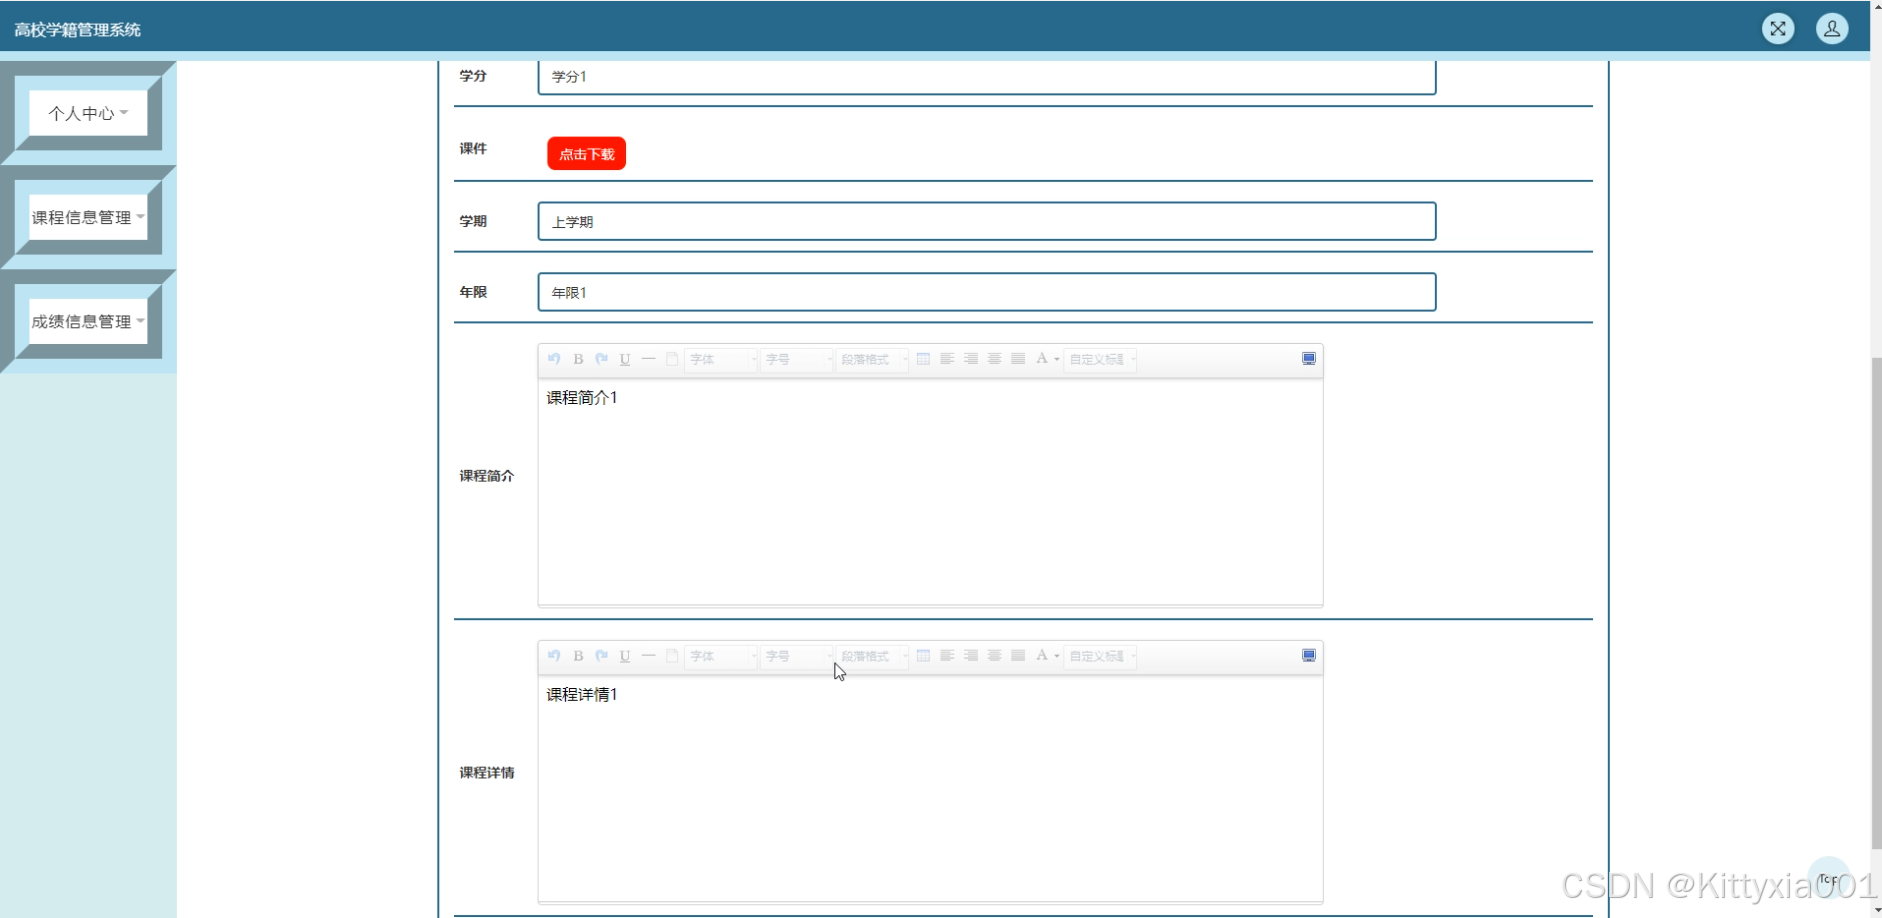Open font color arrow in 课程简介 editor
Image resolution: width=1882 pixels, height=918 pixels.
click(1056, 359)
